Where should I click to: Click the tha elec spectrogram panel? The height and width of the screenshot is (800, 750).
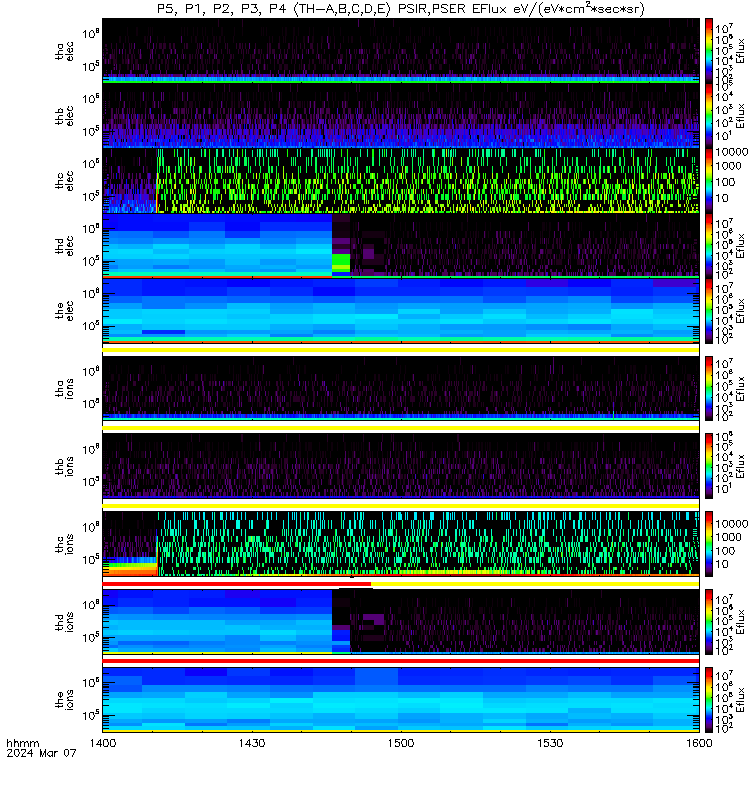[x=401, y=51]
